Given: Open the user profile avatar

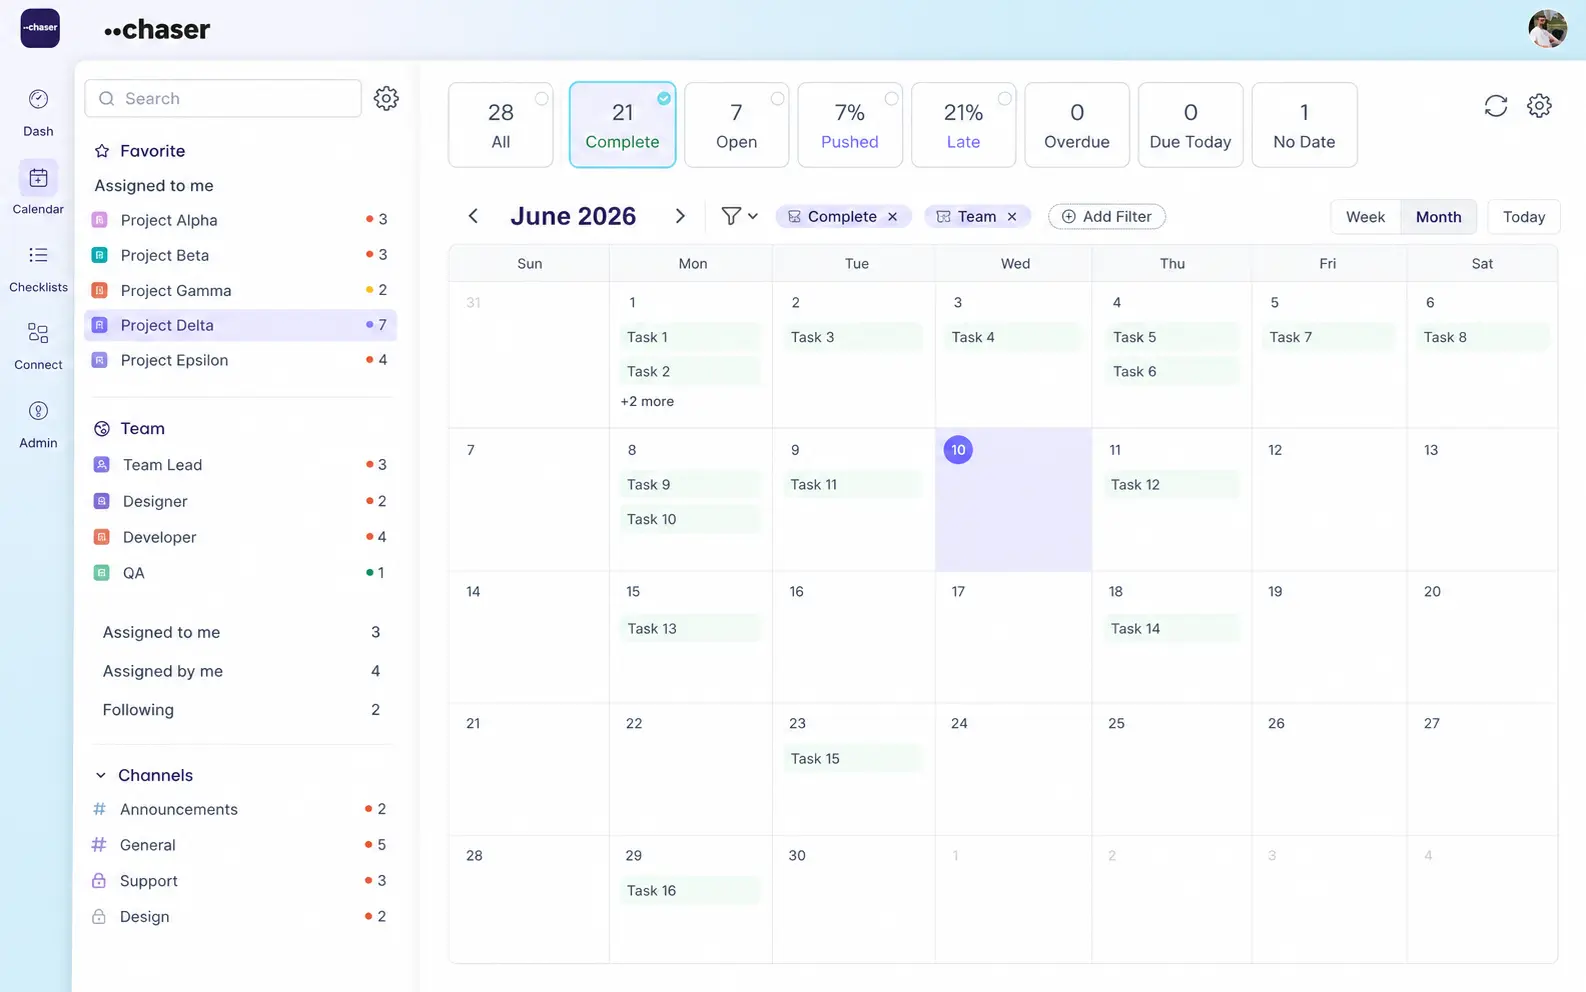Looking at the screenshot, I should (1547, 28).
